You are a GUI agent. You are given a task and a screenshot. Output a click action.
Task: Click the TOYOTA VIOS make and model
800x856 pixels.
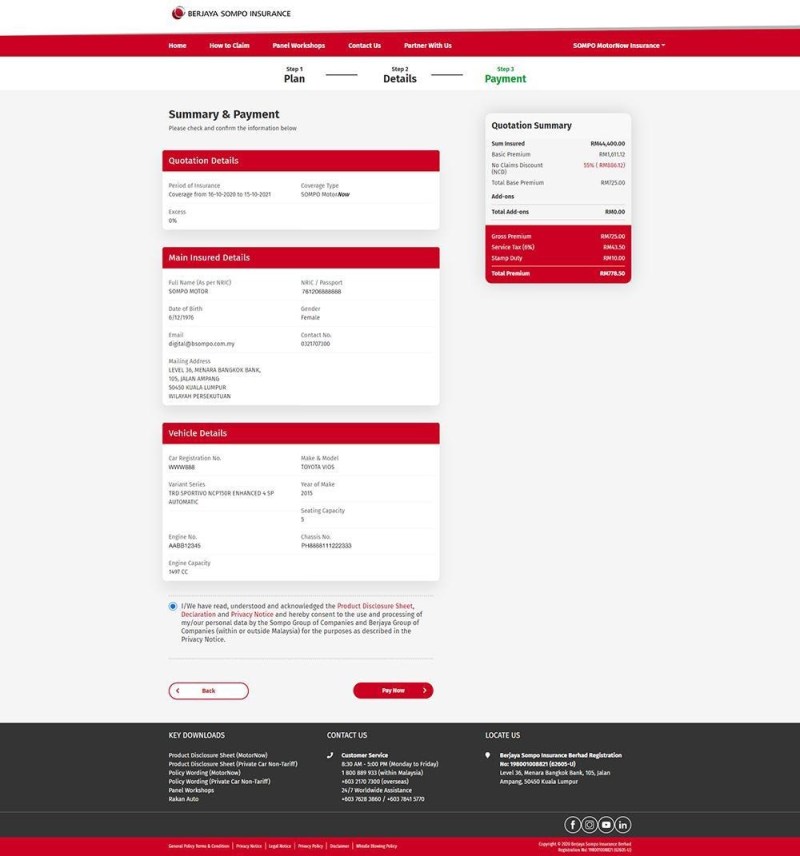click(x=318, y=467)
